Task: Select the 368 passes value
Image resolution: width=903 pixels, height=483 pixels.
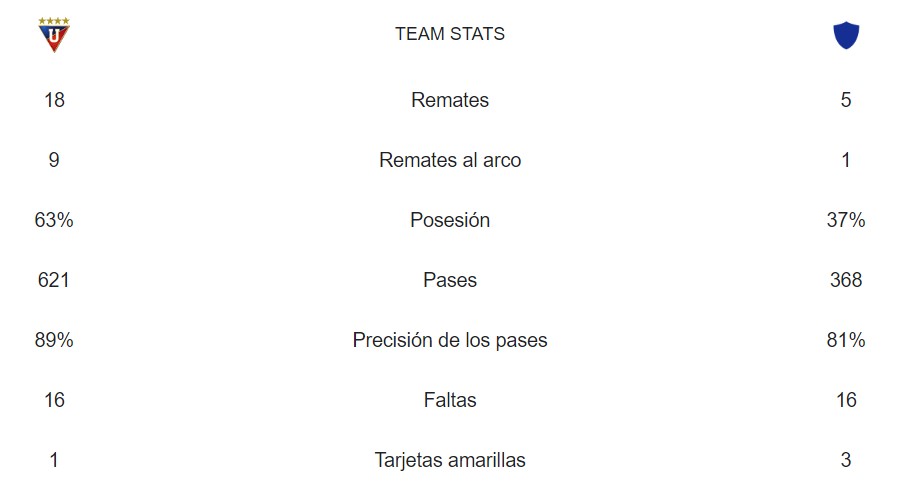Action: click(846, 280)
